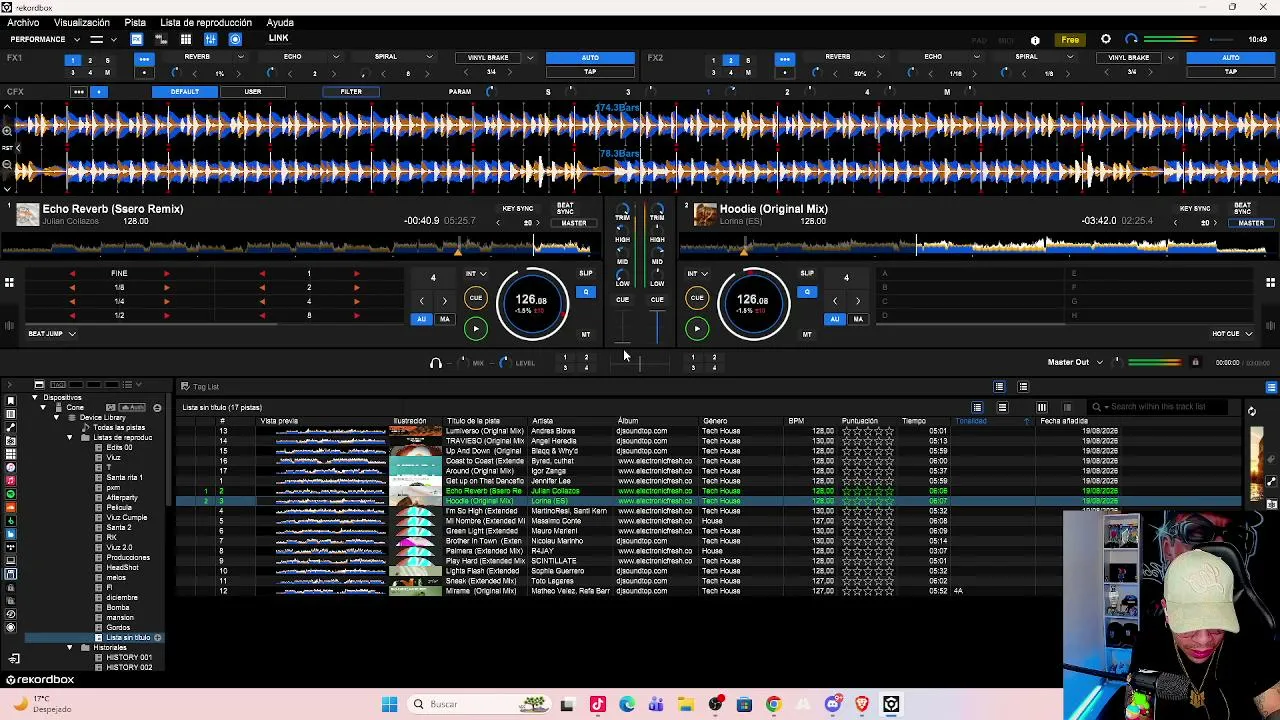This screenshot has height=720, width=1280.
Task: Click the Apple Music source icon in sidebar
Action: click(11, 480)
